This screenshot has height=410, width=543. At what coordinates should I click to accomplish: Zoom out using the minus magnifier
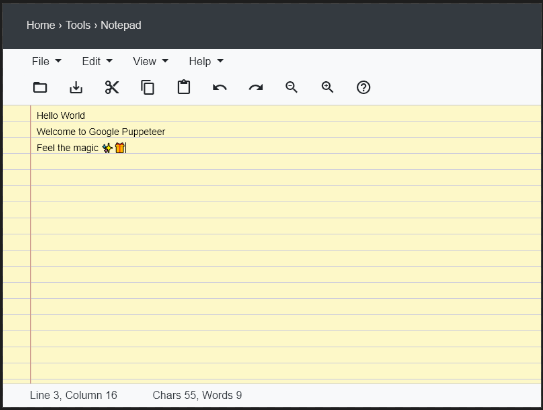pos(292,87)
